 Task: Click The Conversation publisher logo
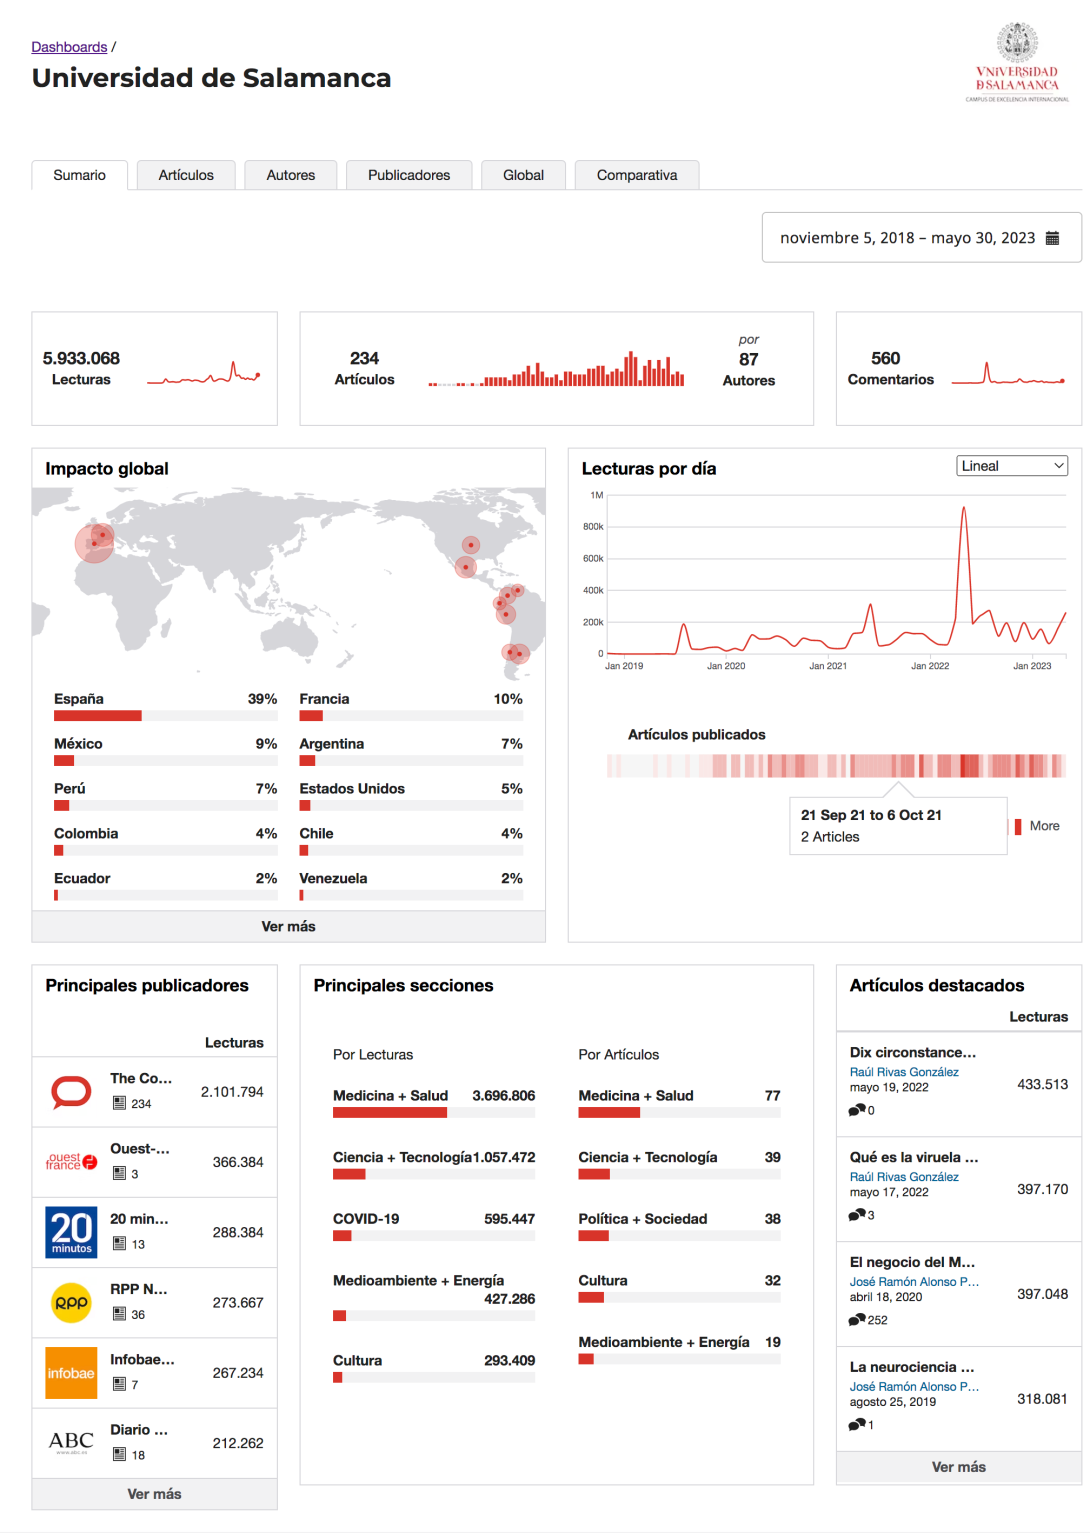click(71, 1092)
